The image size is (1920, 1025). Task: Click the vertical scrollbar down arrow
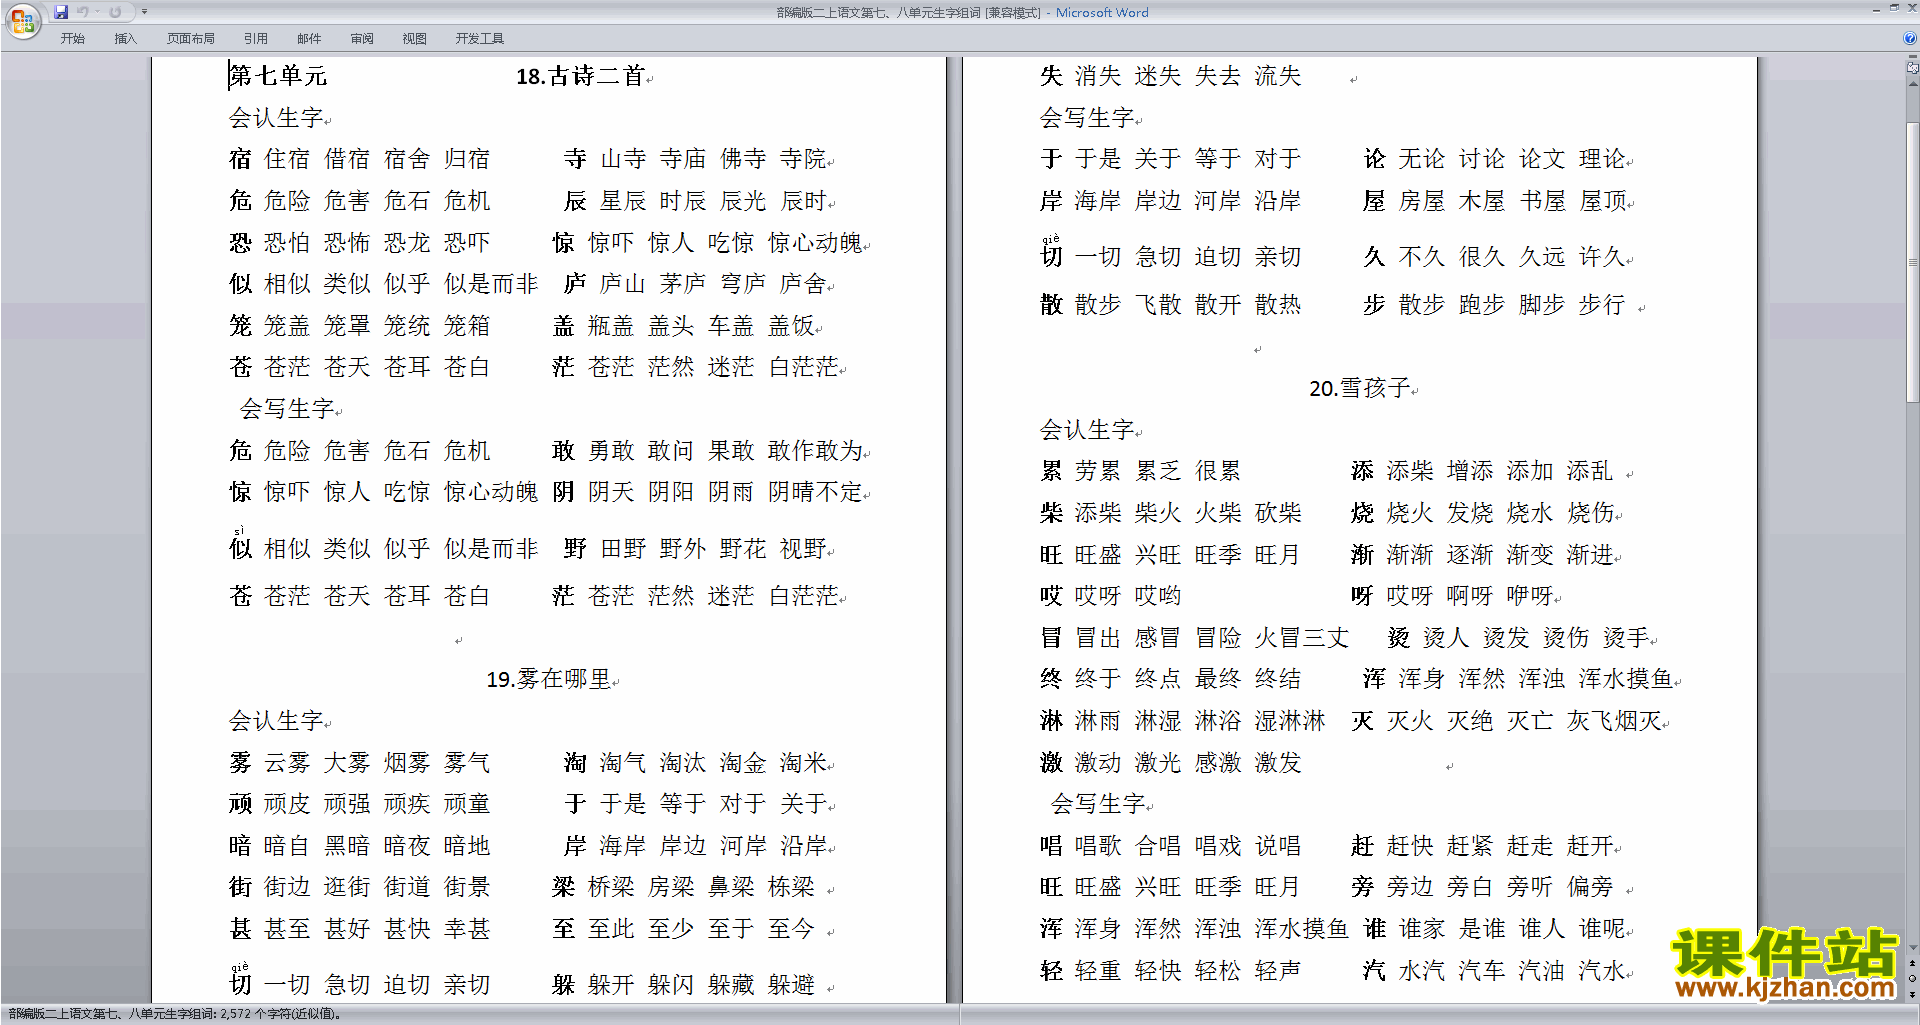(x=1913, y=947)
